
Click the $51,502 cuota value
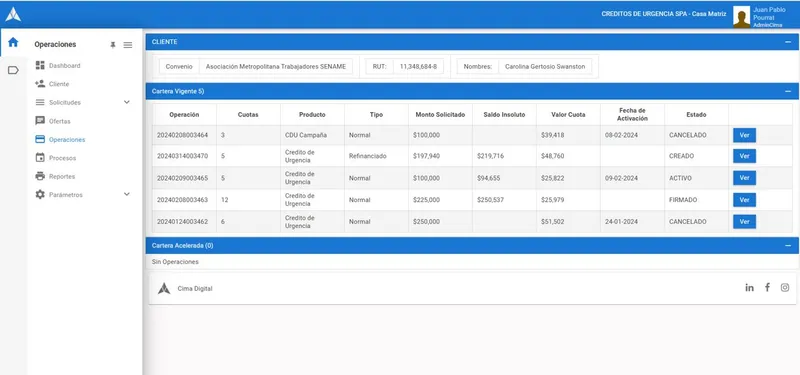[x=553, y=222]
